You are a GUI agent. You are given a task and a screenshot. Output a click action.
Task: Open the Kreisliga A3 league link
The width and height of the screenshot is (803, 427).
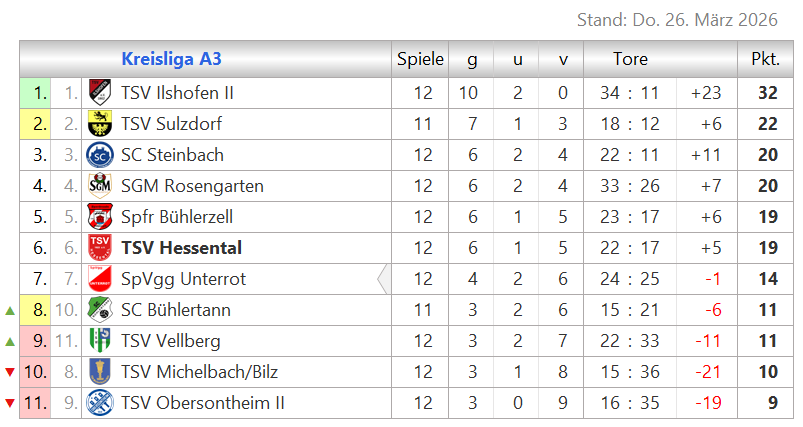171,59
